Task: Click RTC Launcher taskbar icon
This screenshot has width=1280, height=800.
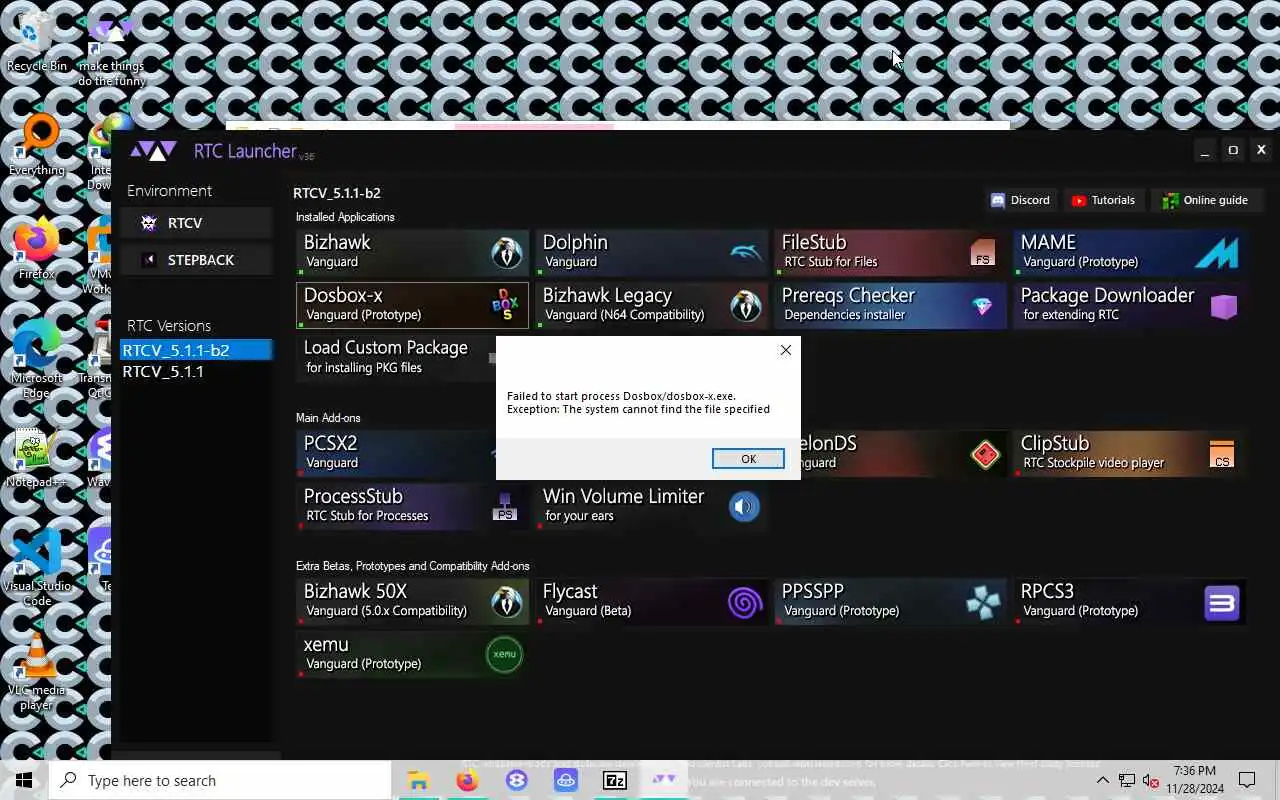Action: 664,780
